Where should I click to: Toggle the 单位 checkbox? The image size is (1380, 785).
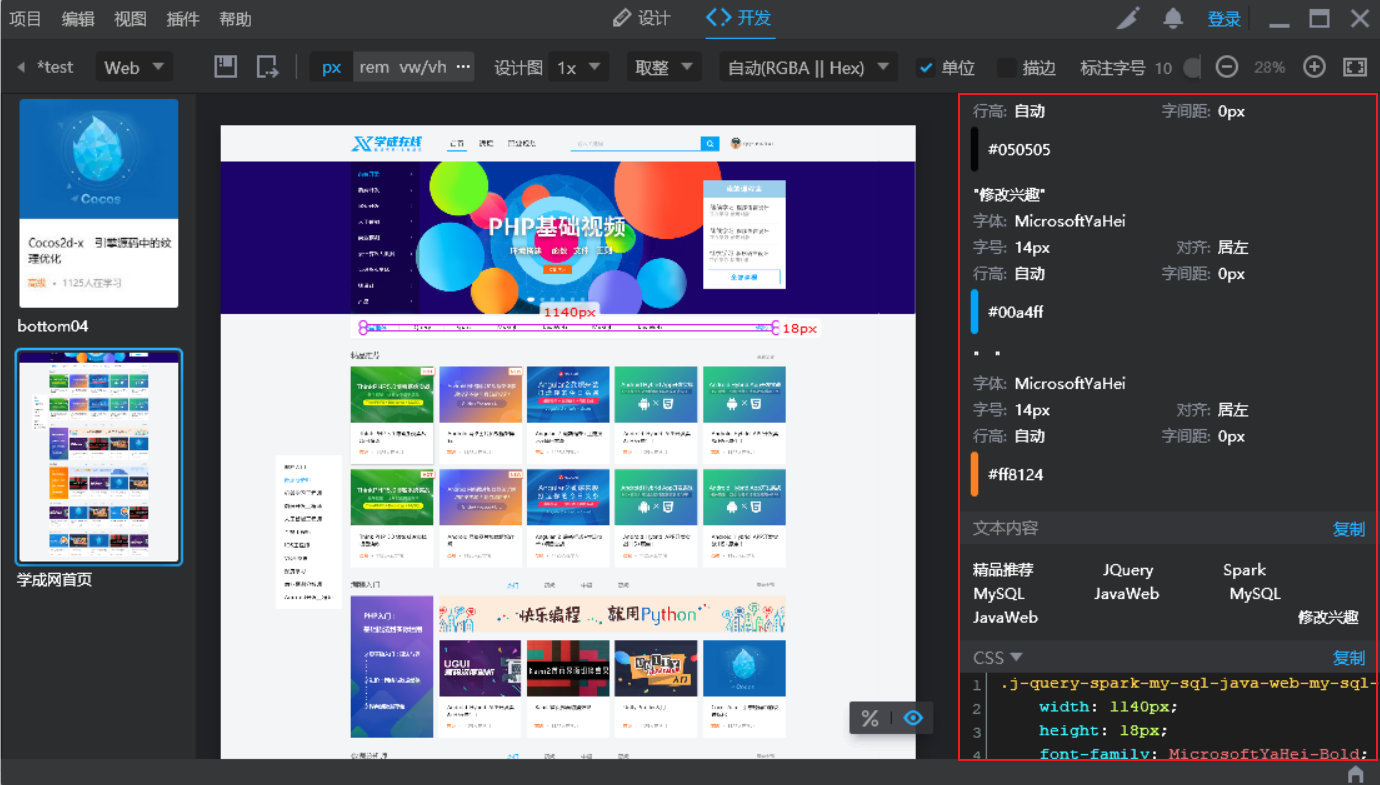click(x=926, y=67)
